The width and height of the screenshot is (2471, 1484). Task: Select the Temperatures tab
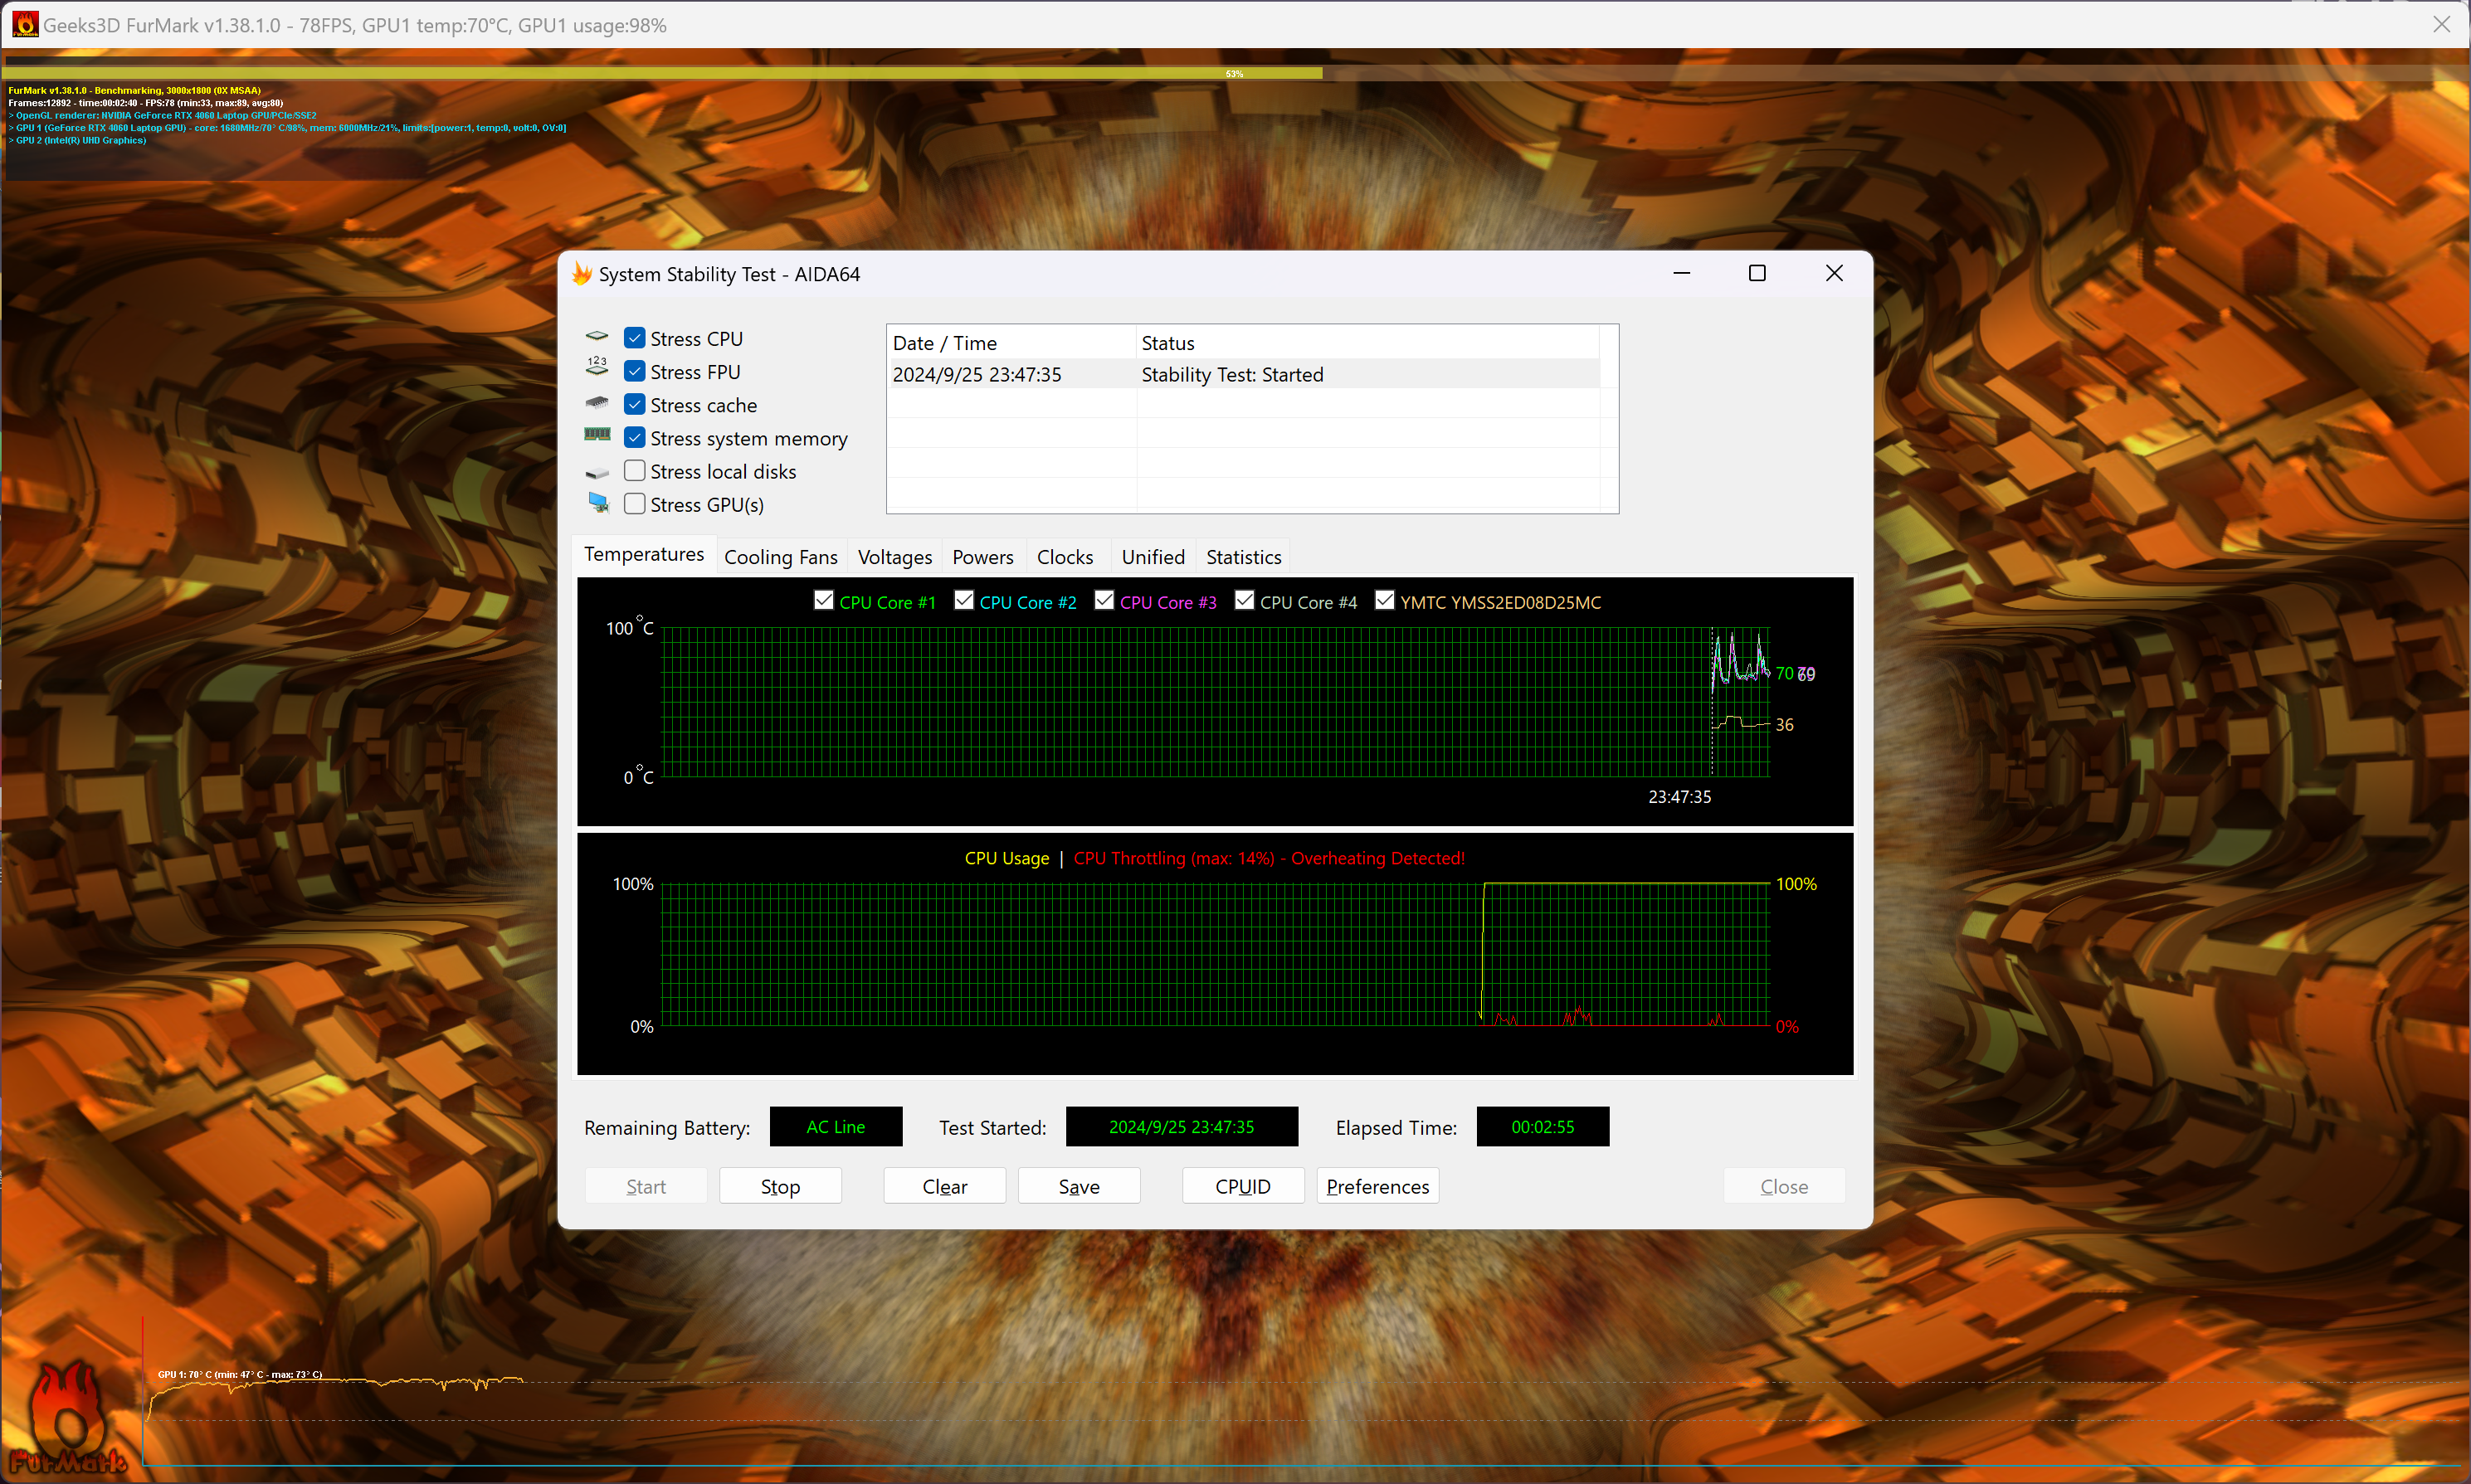click(x=644, y=554)
